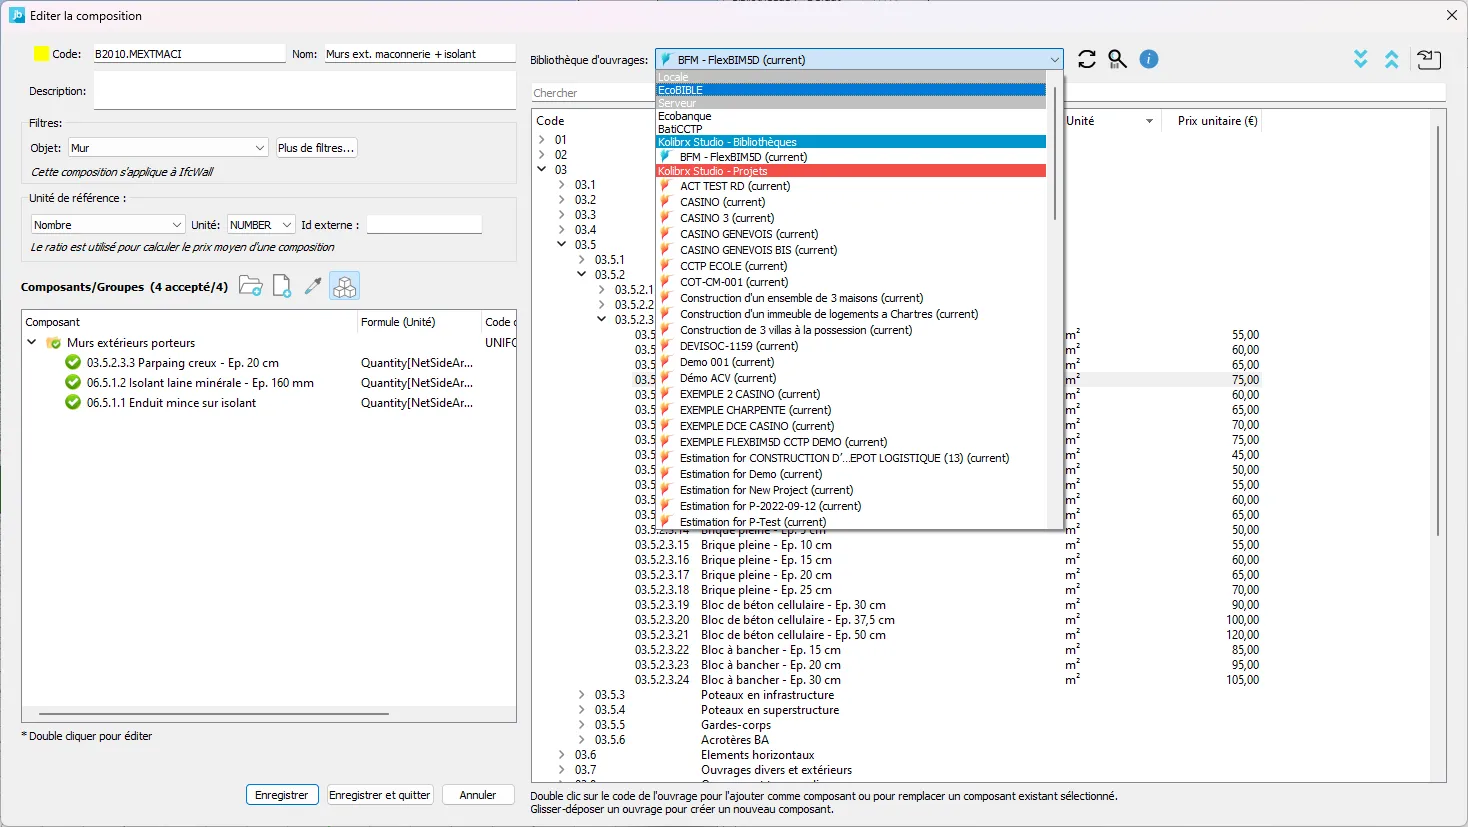
Task: Collapse all rows with double-up chevrons
Action: point(1391,60)
